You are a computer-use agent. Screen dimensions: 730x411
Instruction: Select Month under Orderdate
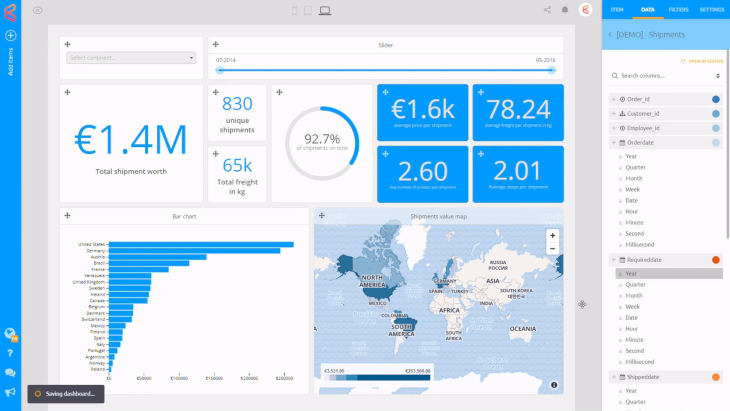(x=633, y=178)
